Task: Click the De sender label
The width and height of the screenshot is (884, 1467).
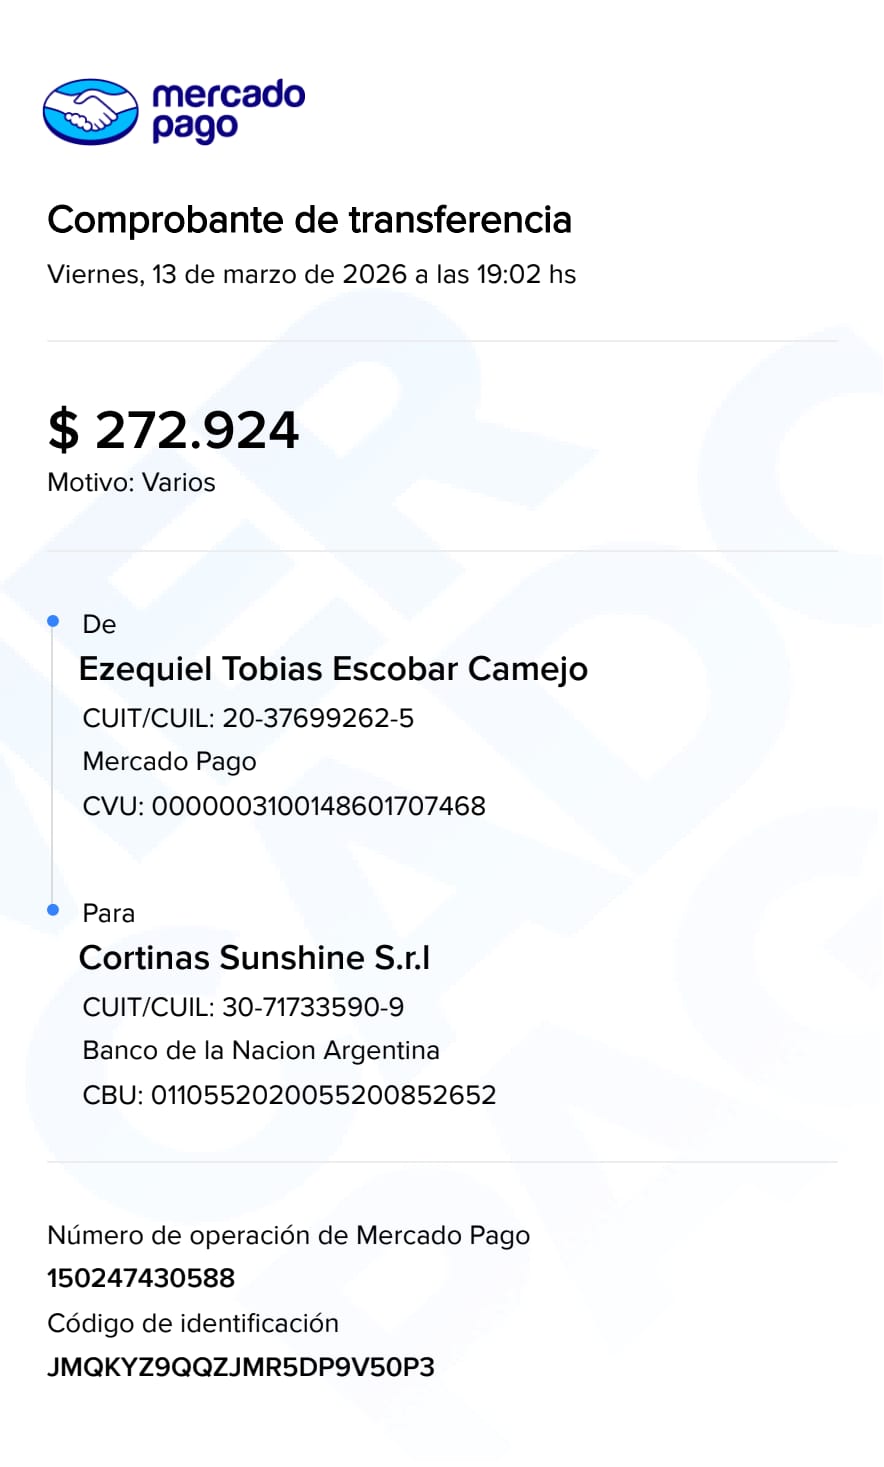Action: 99,624
